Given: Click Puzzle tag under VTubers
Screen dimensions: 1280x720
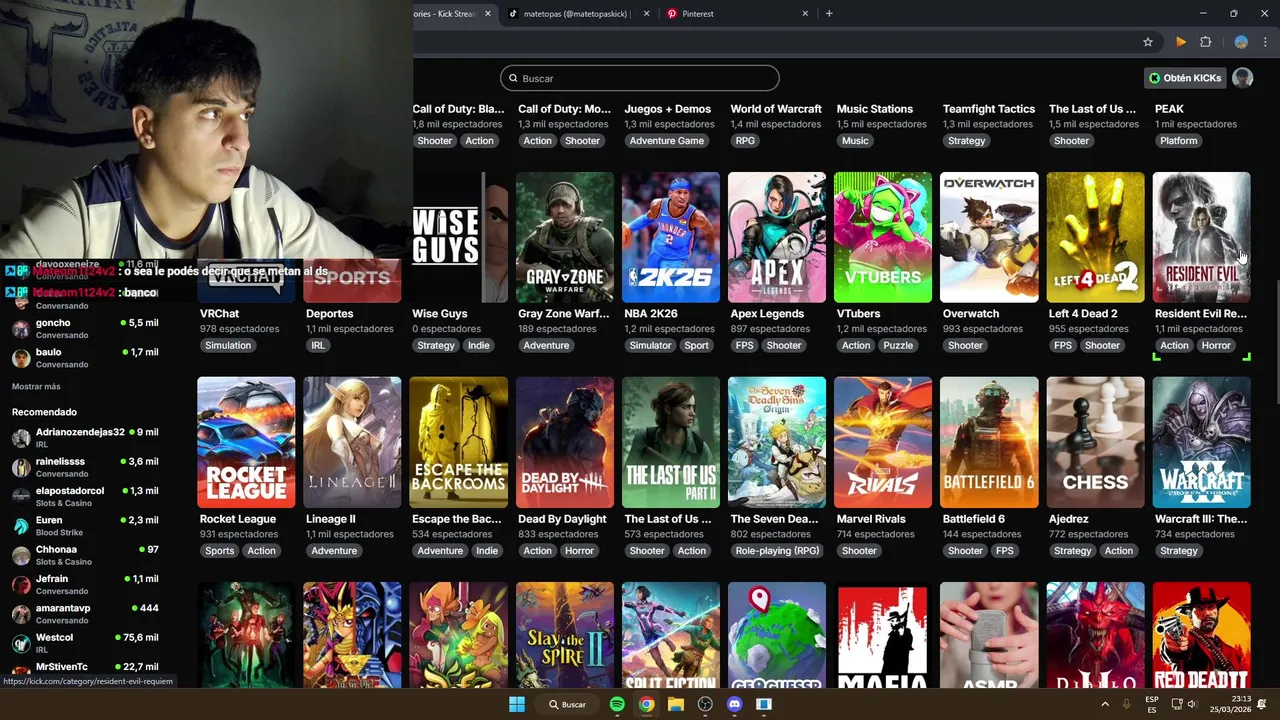Looking at the screenshot, I should (x=898, y=345).
